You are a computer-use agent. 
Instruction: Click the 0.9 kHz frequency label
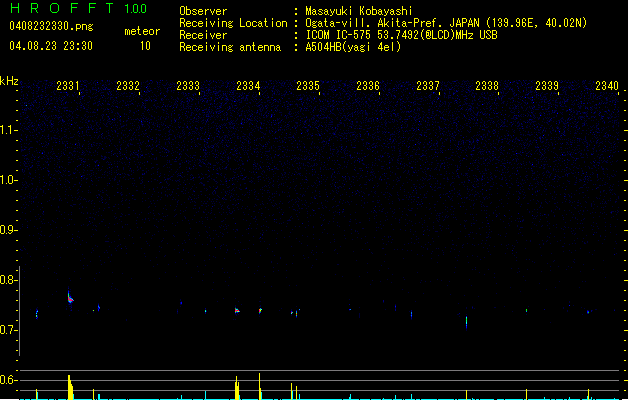pyautogui.click(x=8, y=230)
